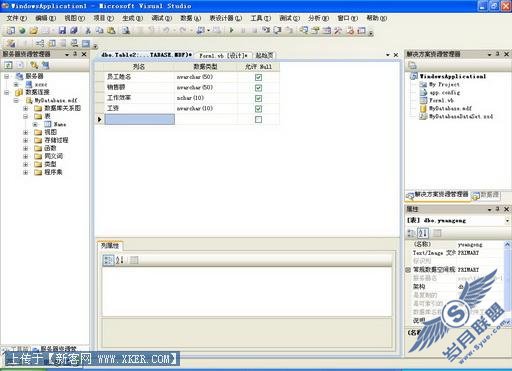This screenshot has height=371, width=512.
Task: Click the Properties panel scroll up arrow
Action: tap(507, 244)
